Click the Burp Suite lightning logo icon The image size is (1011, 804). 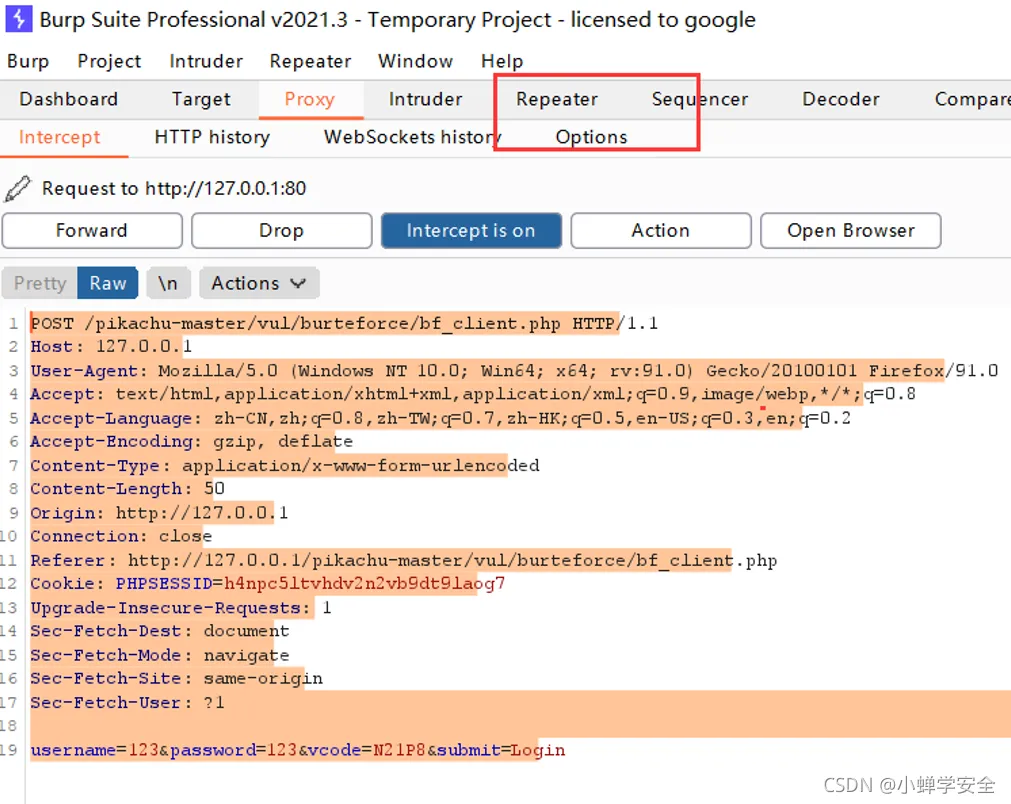[x=18, y=19]
